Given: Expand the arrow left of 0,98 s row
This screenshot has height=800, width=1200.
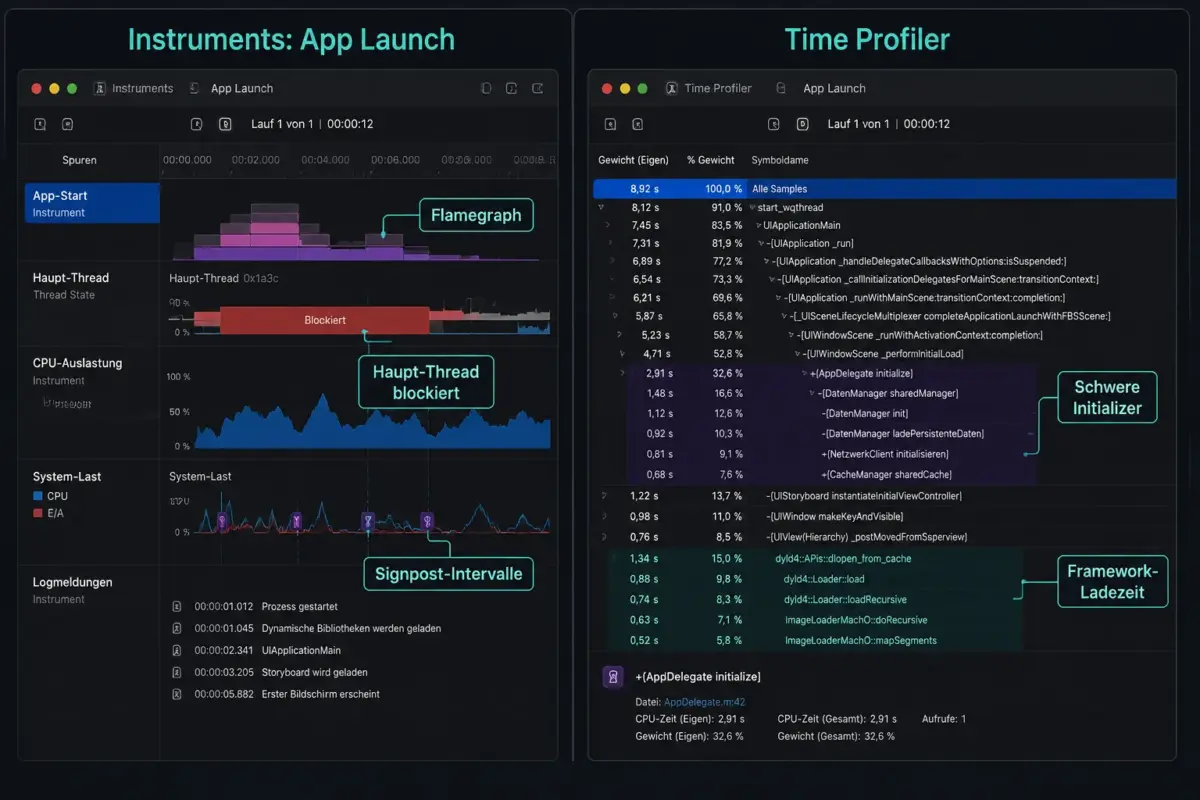Looking at the screenshot, I should (x=604, y=516).
